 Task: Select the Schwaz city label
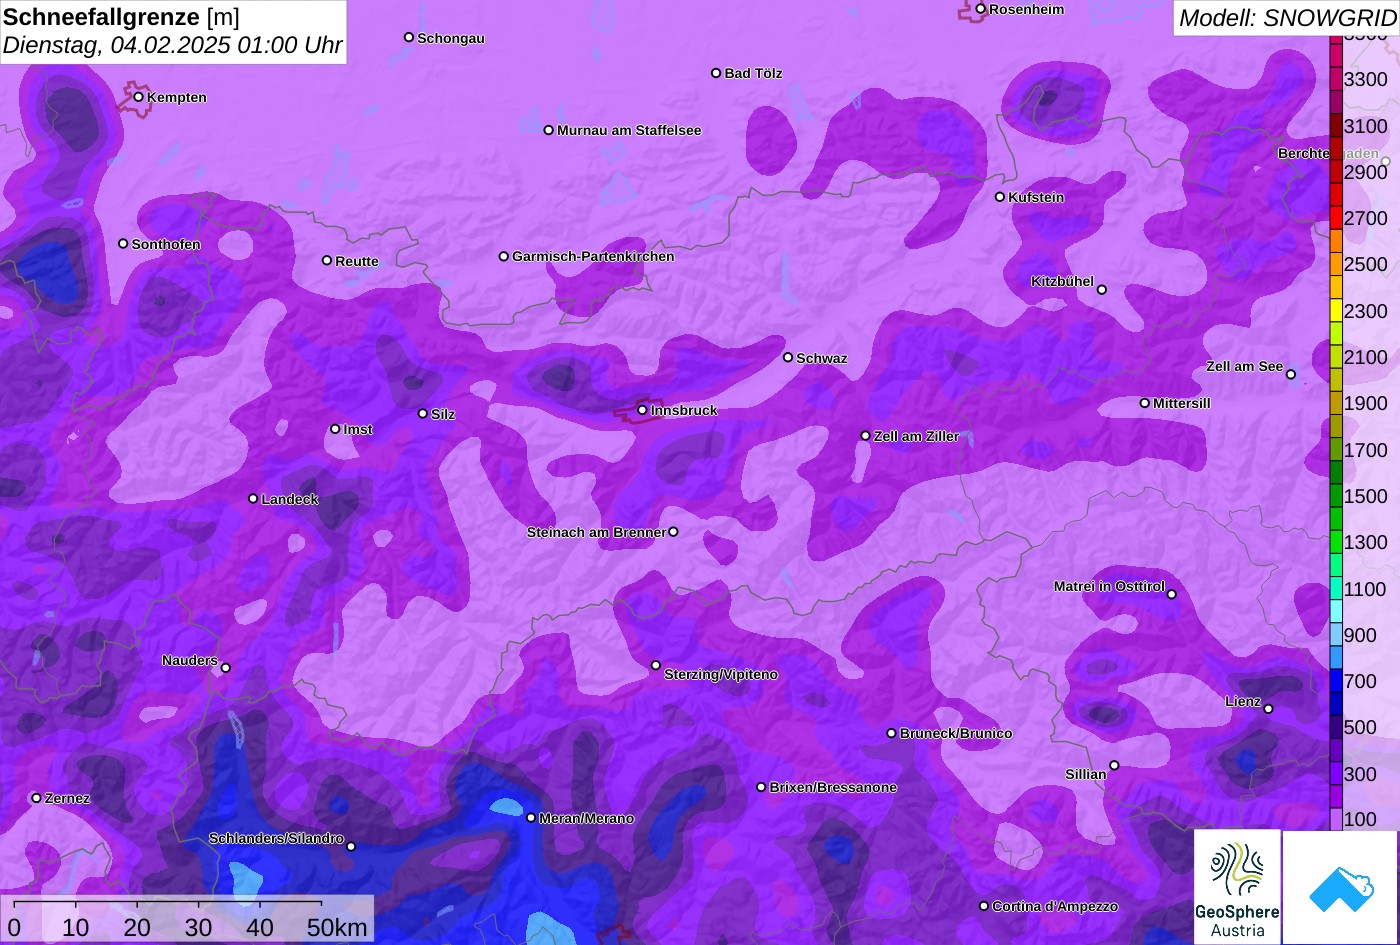(822, 358)
